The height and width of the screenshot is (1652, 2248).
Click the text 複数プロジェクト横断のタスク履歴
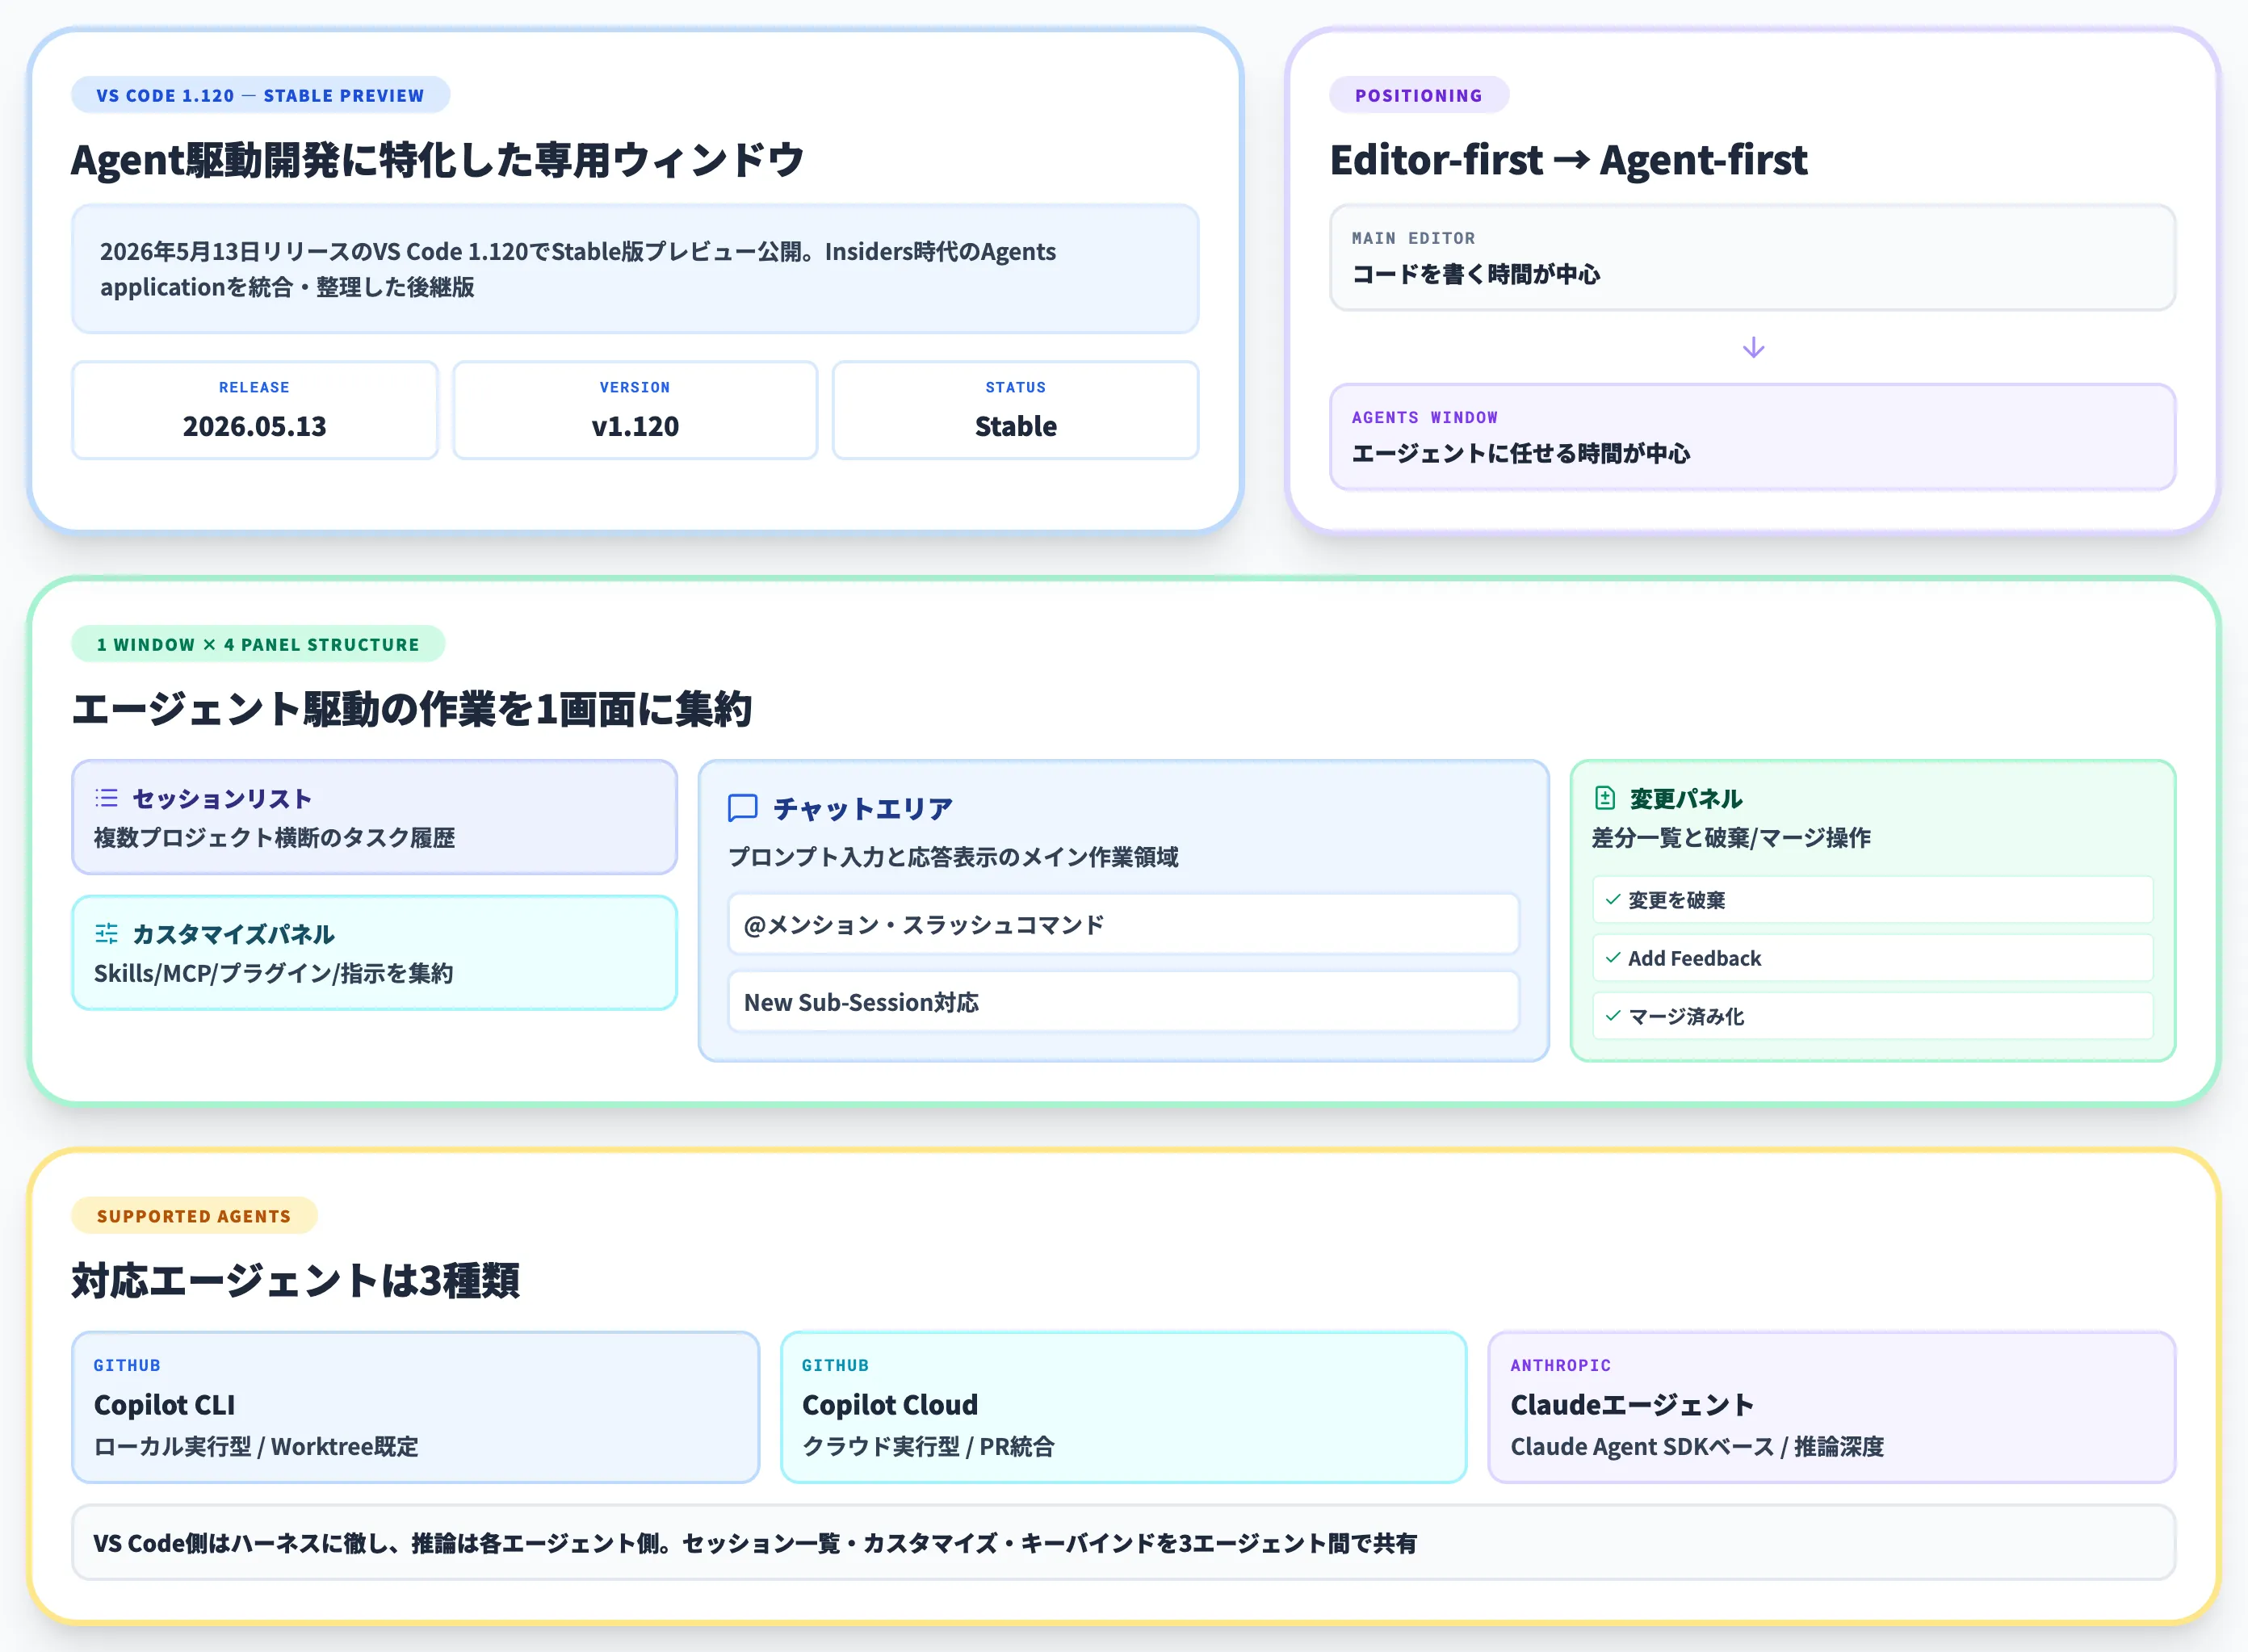pyautogui.click(x=274, y=838)
